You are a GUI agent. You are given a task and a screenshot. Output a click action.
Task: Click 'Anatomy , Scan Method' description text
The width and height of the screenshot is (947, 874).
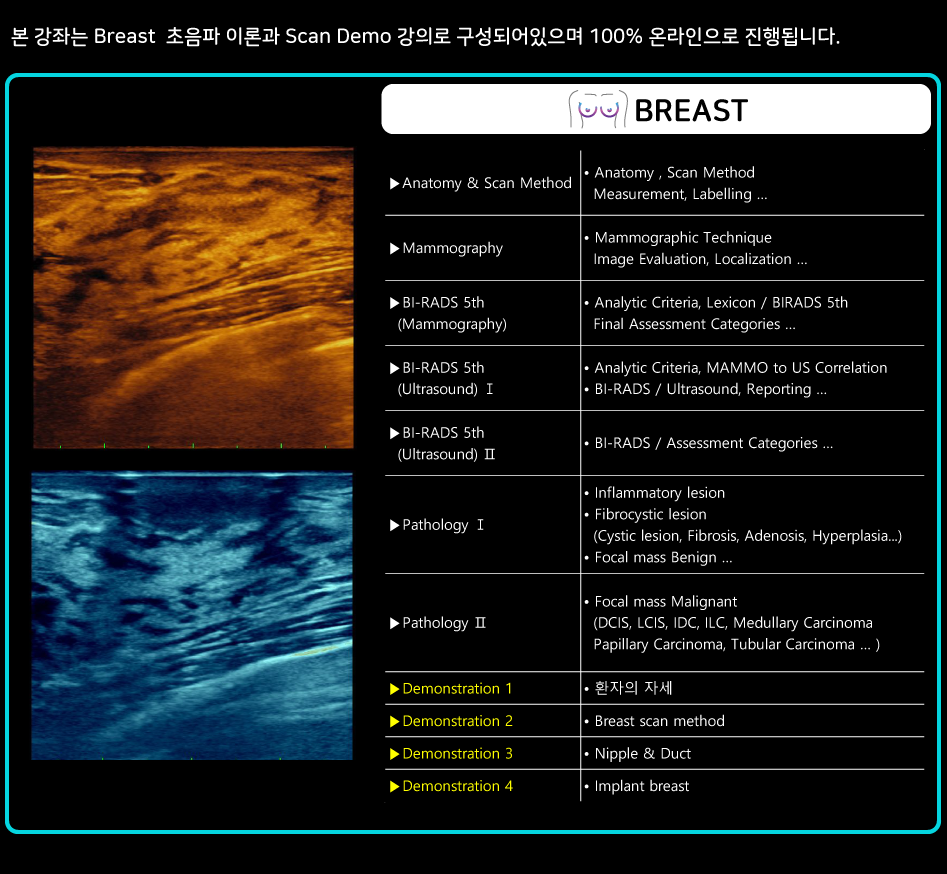point(675,173)
